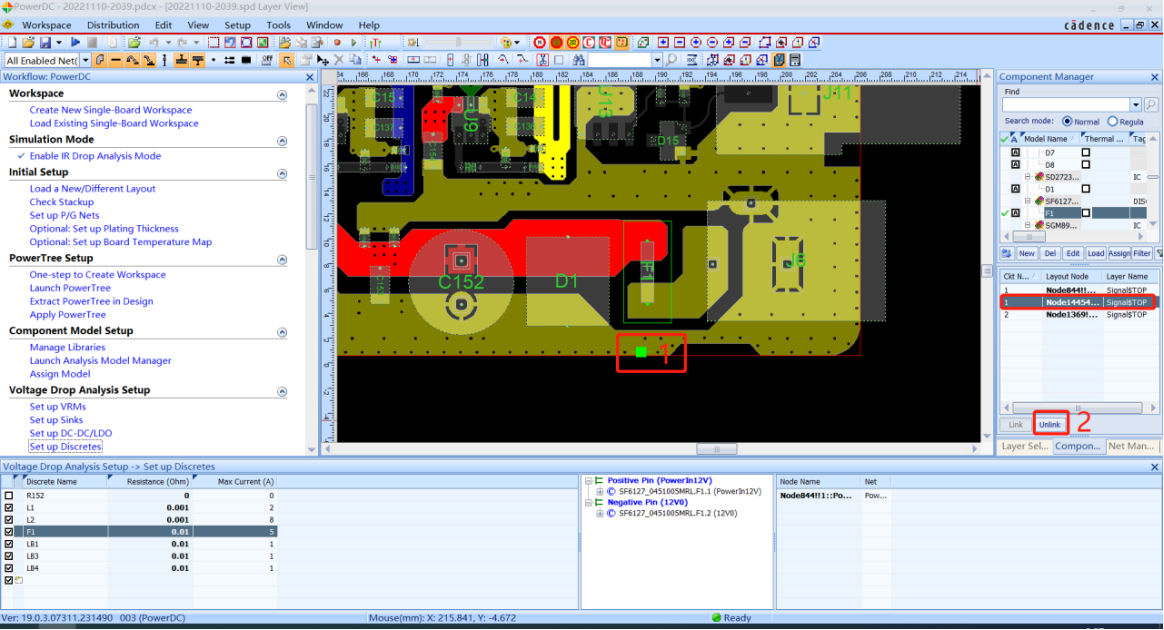The image size is (1164, 630).
Task: Collapse the PowerTree Setup section
Action: [x=282, y=260]
